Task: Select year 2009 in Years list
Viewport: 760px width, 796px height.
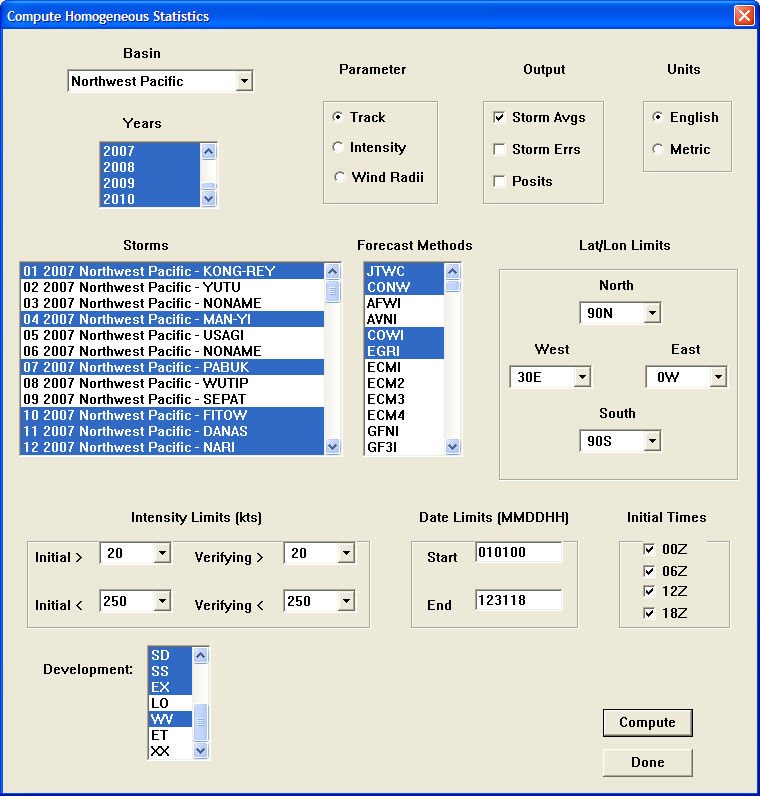Action: [150, 183]
